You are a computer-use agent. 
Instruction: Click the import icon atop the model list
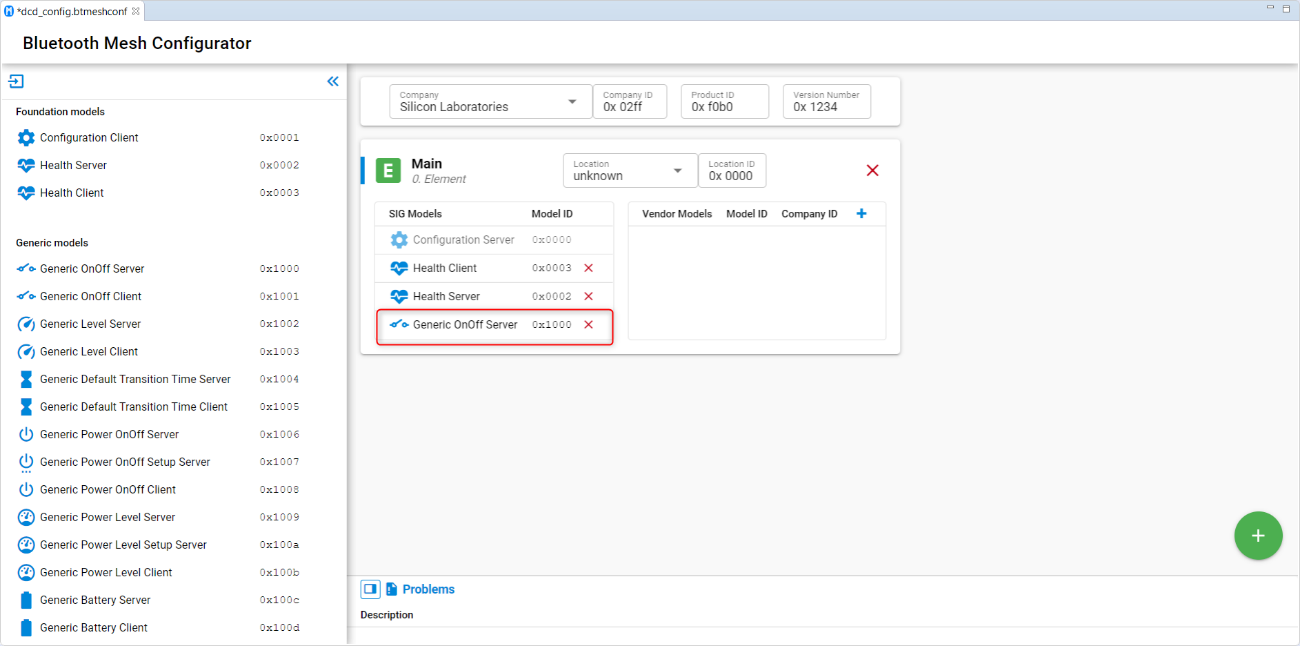coord(16,81)
